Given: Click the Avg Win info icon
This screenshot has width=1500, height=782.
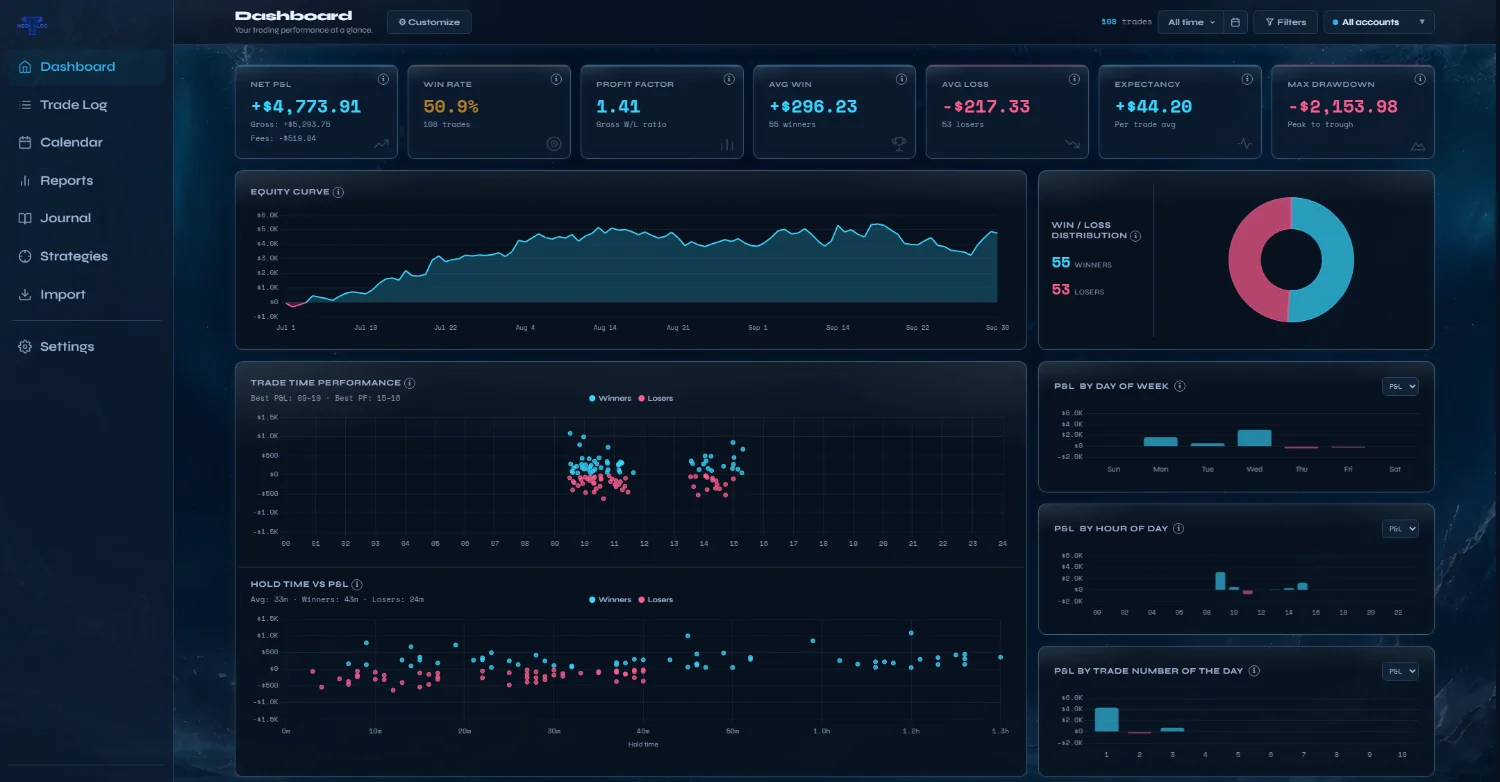Looking at the screenshot, I should coord(902,79).
